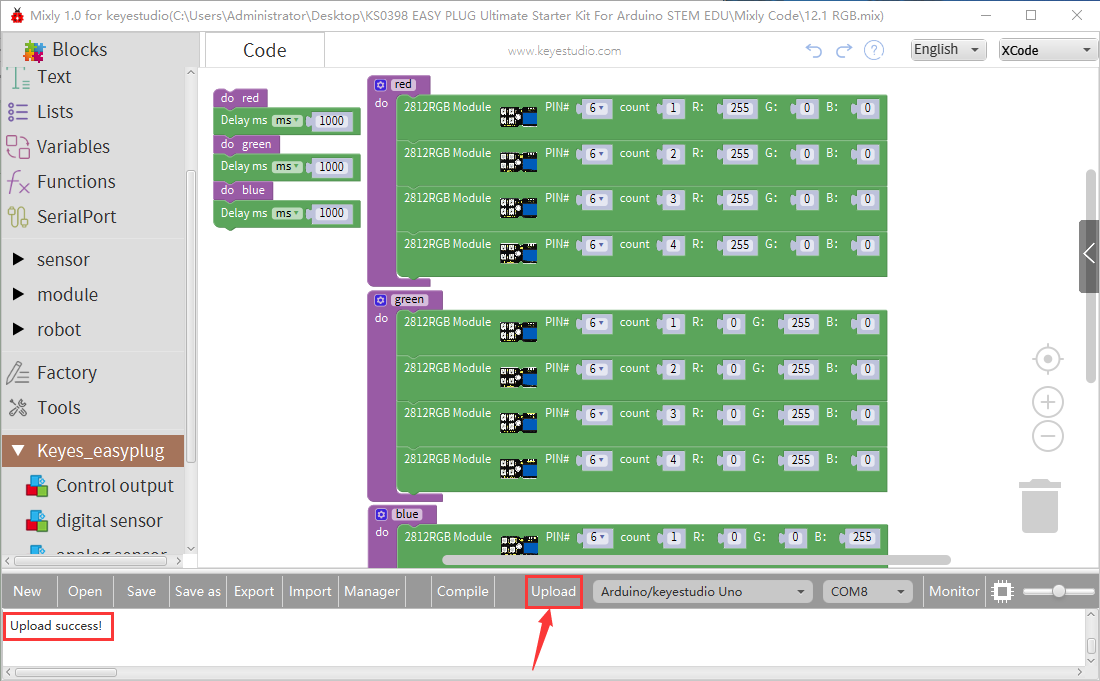Click the zoom in plus icon
Screen dimensions: 1100x681
tap(1047, 403)
